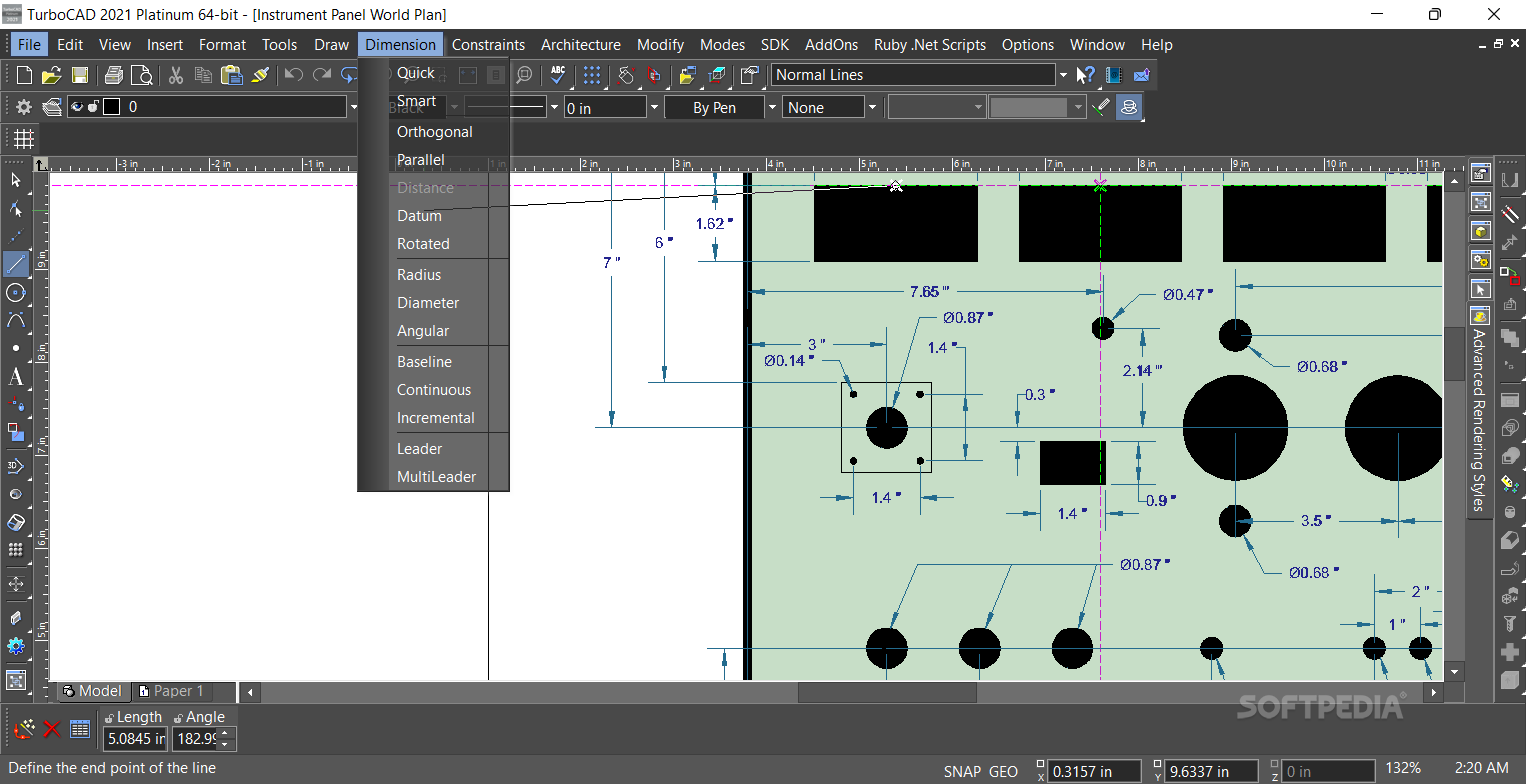Click the send mail envelope icon

[1141, 75]
